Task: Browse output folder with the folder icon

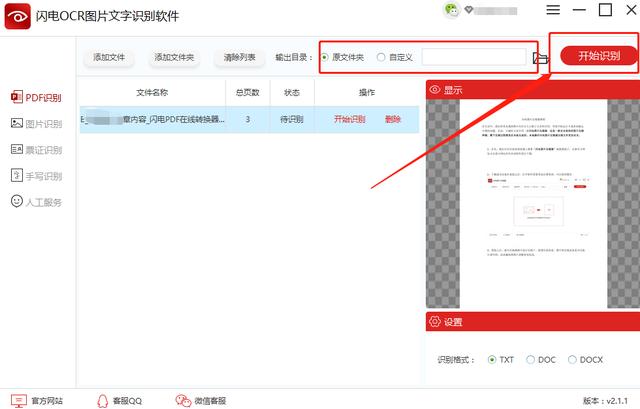Action: point(540,58)
